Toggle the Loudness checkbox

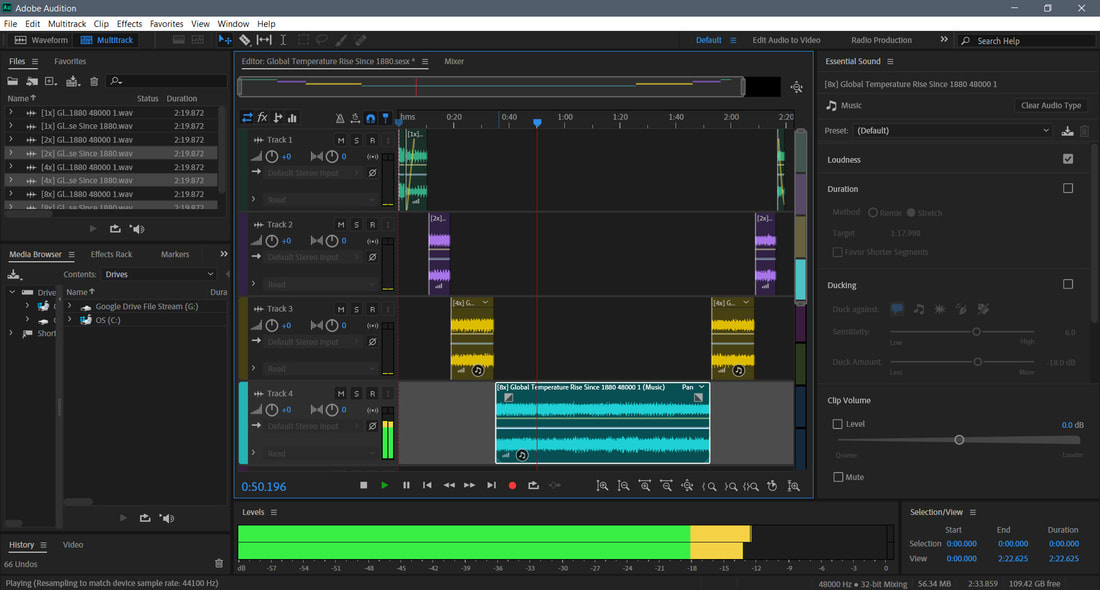[x=1068, y=159]
